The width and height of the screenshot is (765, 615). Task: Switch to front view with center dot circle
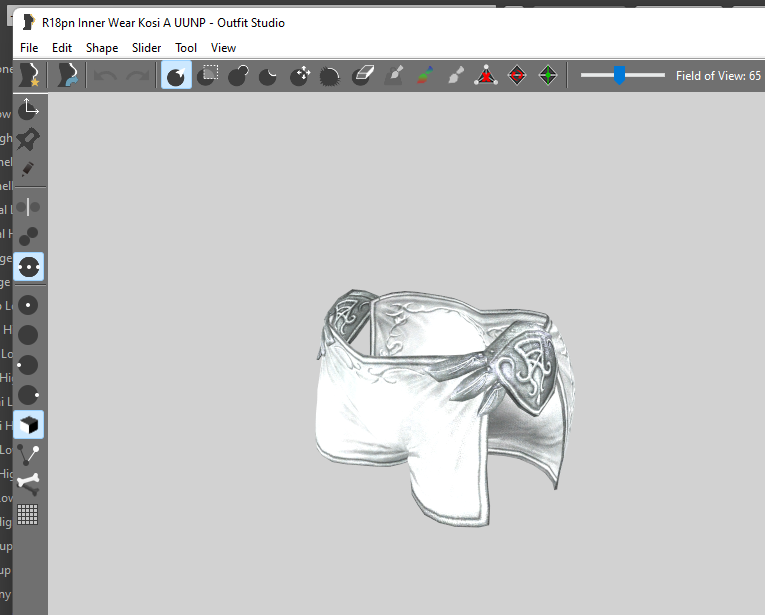pos(28,305)
